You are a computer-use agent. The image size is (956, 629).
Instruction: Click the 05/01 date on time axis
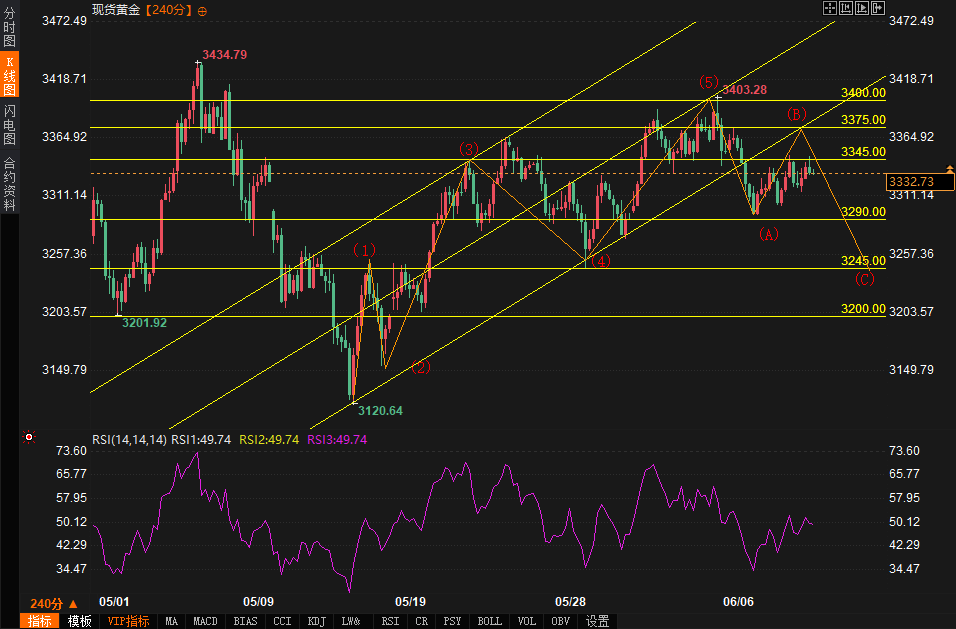(114, 602)
